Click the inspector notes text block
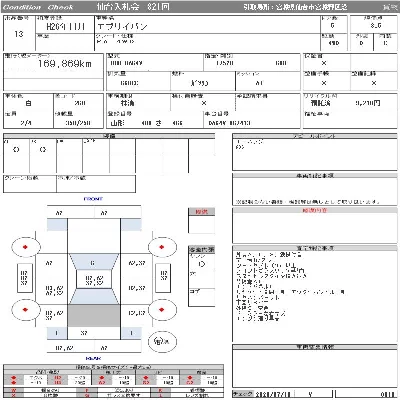The height and width of the screenshot is (400, 400). pos(289,286)
